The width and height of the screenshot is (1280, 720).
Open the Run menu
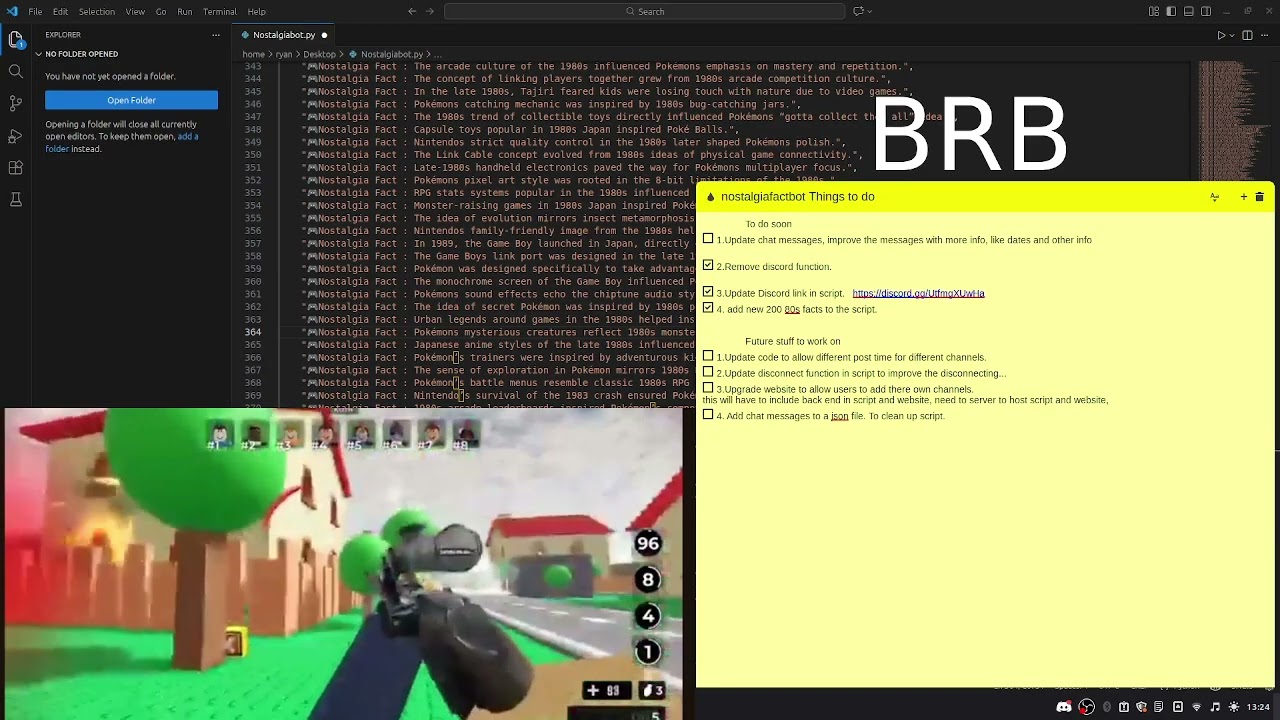(185, 11)
